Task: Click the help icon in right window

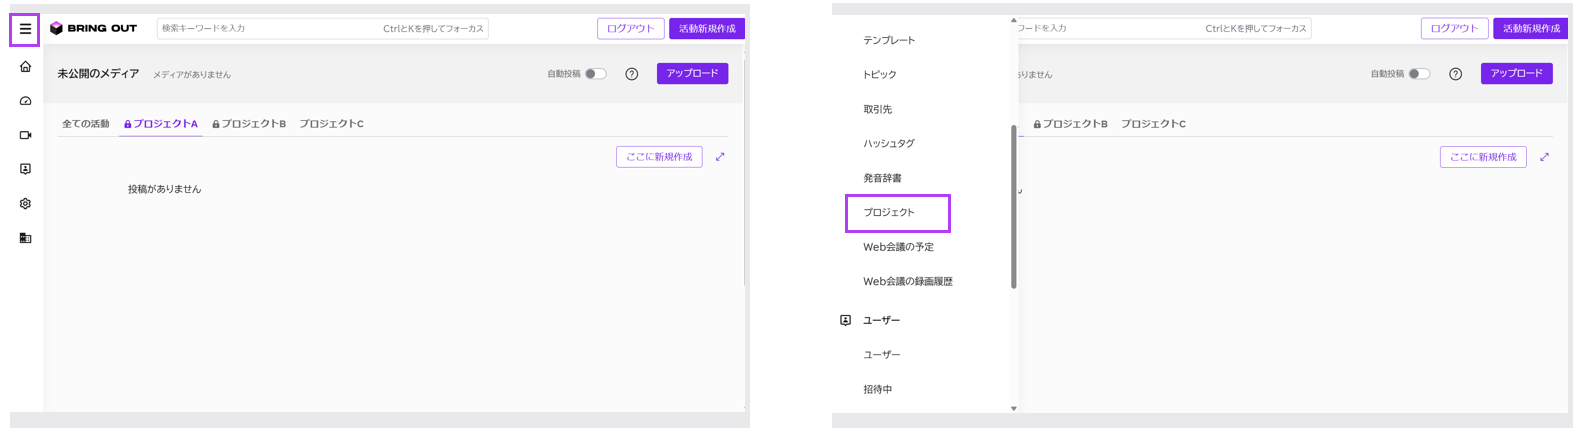Action: pyautogui.click(x=1456, y=74)
